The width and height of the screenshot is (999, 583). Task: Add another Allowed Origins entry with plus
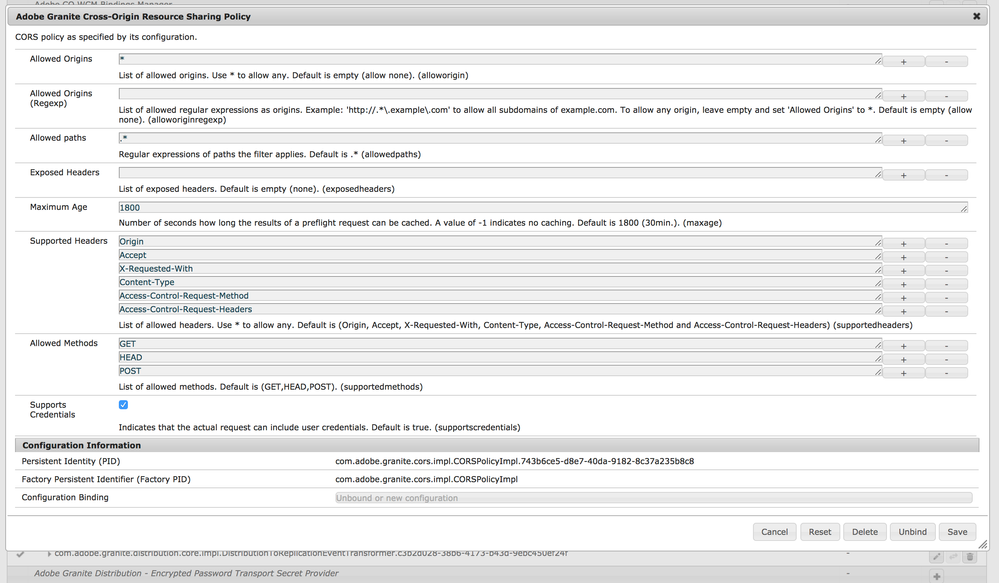click(x=904, y=62)
